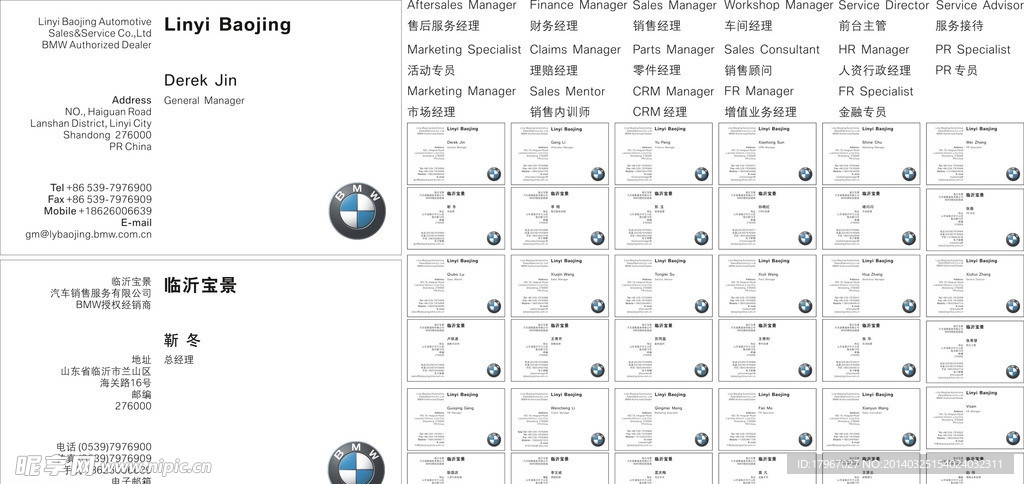This screenshot has width=1024, height=484.
Task: Click the 'Claims Manager' label
Action: coord(575,50)
